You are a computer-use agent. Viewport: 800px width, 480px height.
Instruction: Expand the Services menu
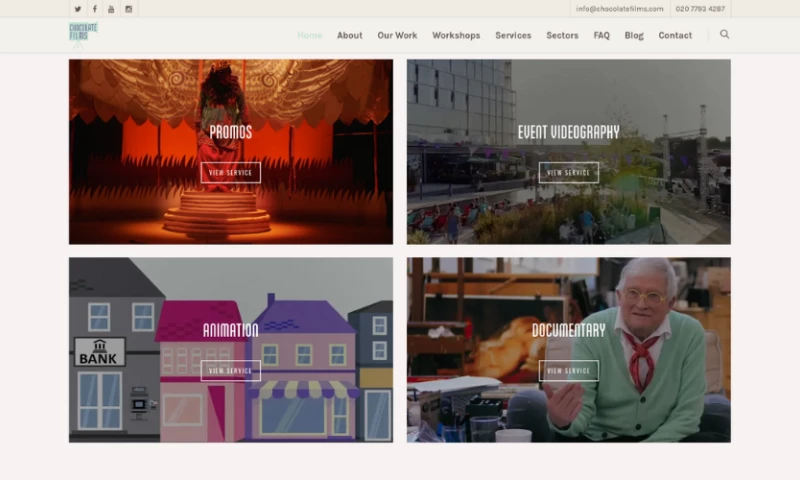coord(513,35)
